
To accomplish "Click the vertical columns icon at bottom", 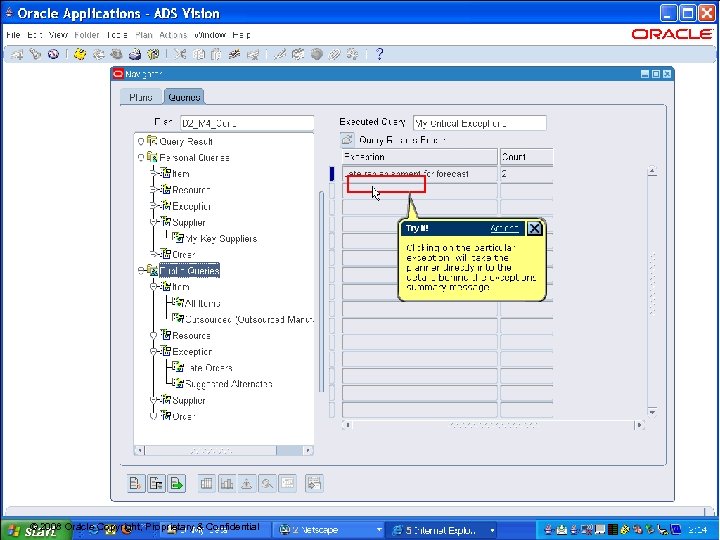I will [x=207, y=483].
